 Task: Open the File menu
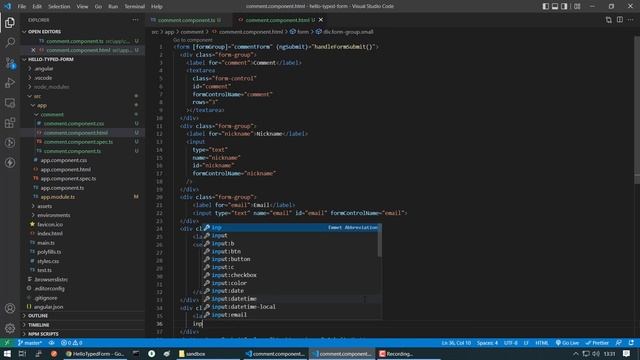[x=22, y=6]
